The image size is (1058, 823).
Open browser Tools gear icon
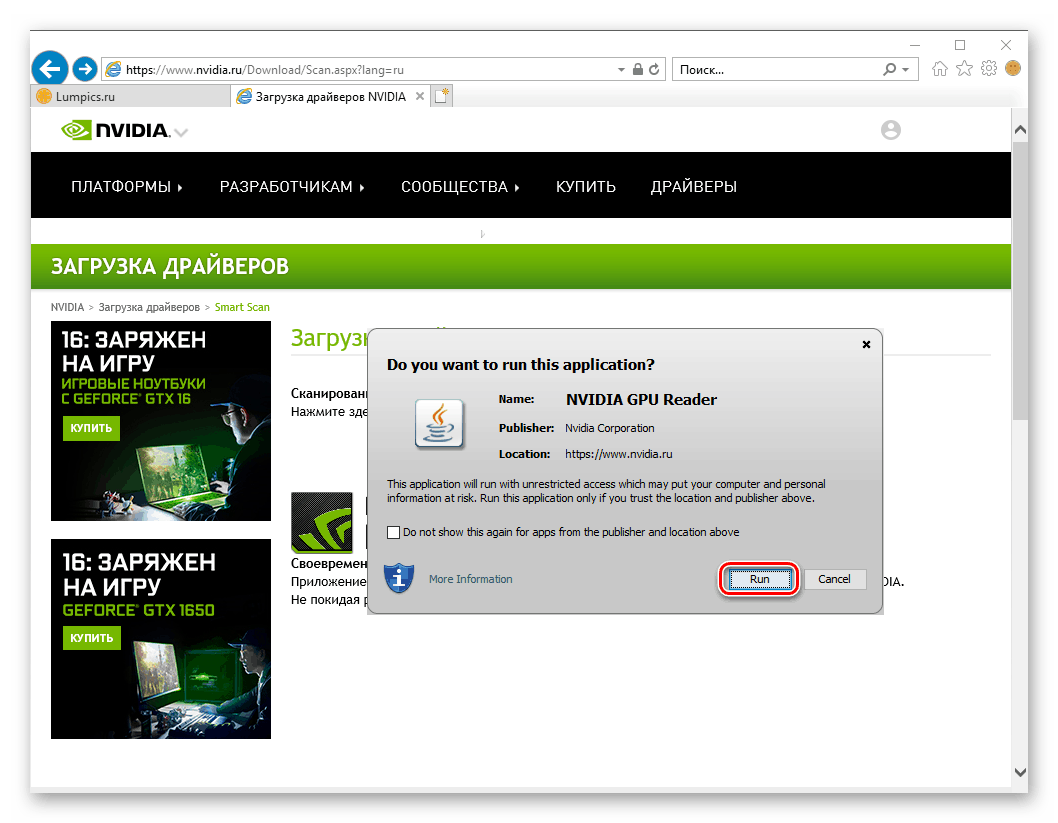989,69
